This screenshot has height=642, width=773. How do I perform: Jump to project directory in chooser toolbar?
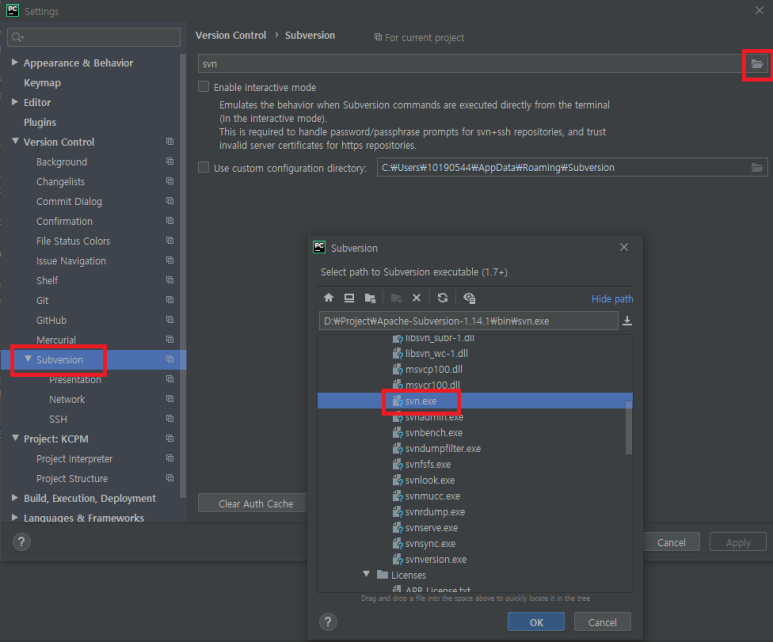(x=370, y=298)
